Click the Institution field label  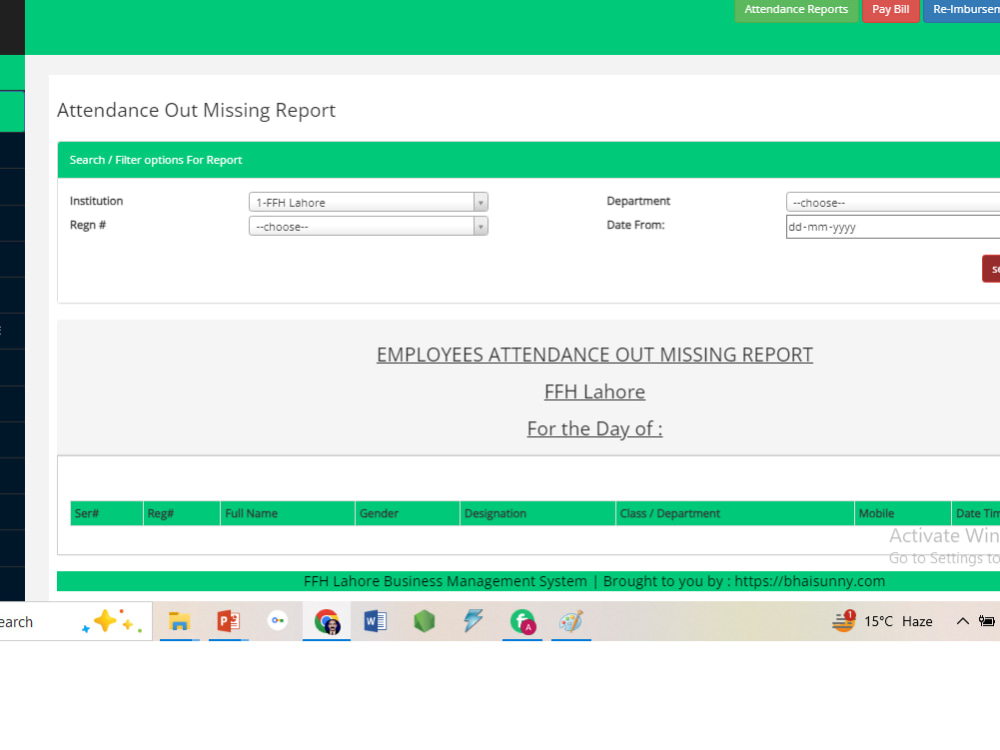point(96,201)
